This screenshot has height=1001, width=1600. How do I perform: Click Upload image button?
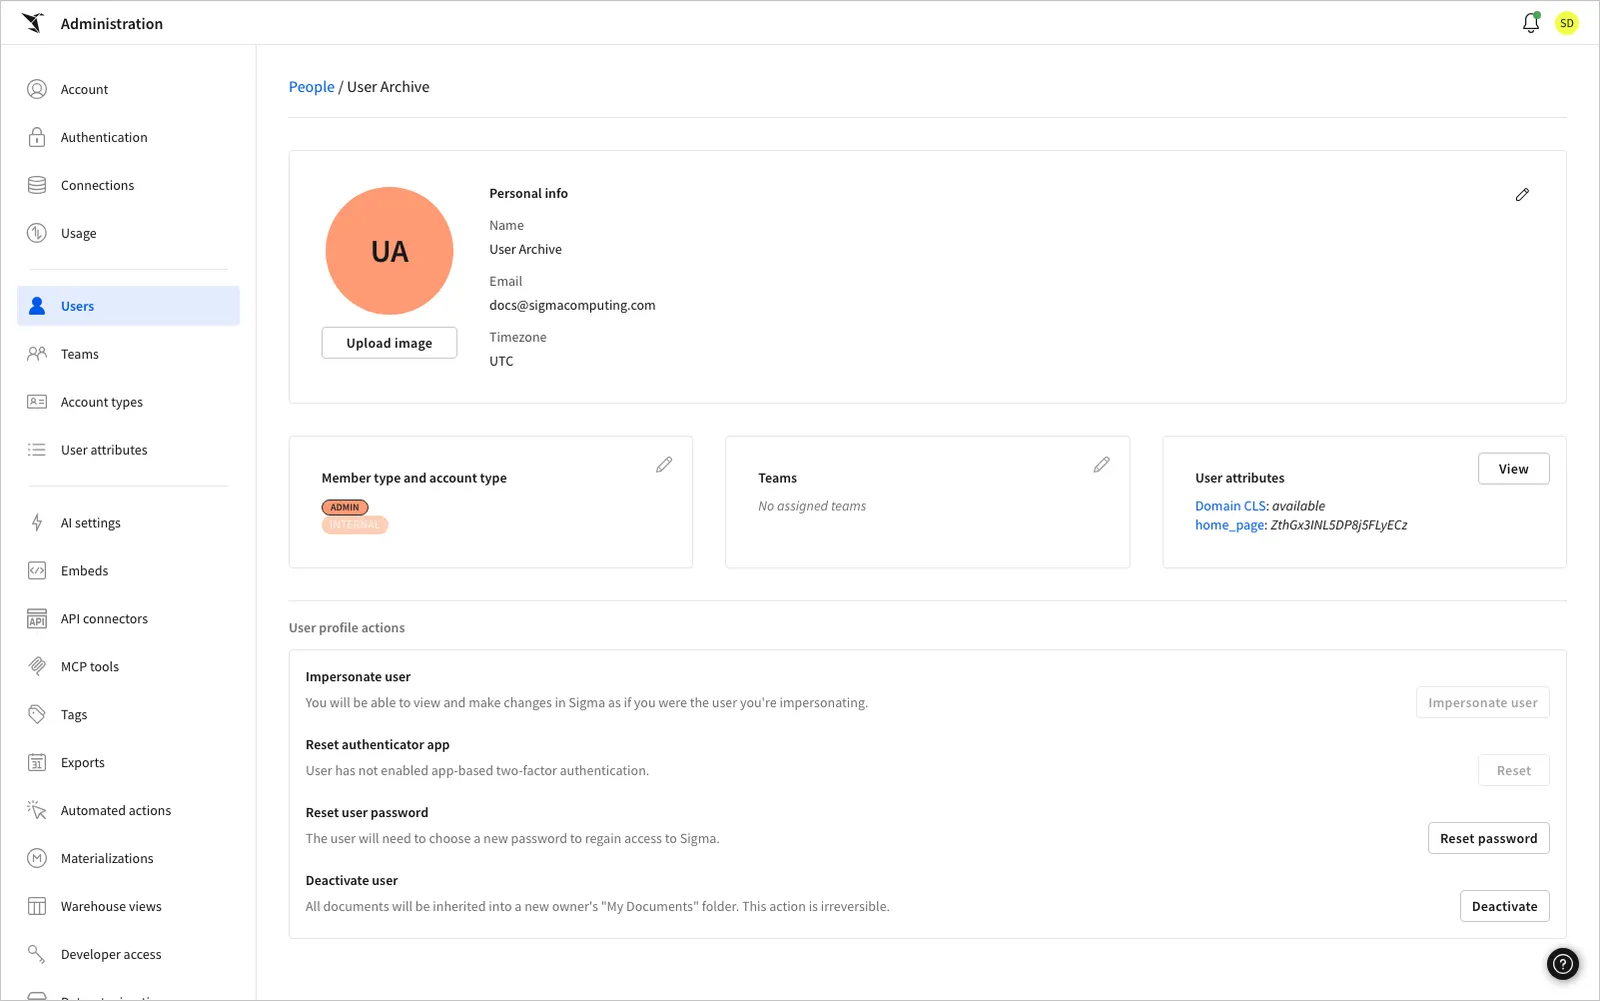389,343
